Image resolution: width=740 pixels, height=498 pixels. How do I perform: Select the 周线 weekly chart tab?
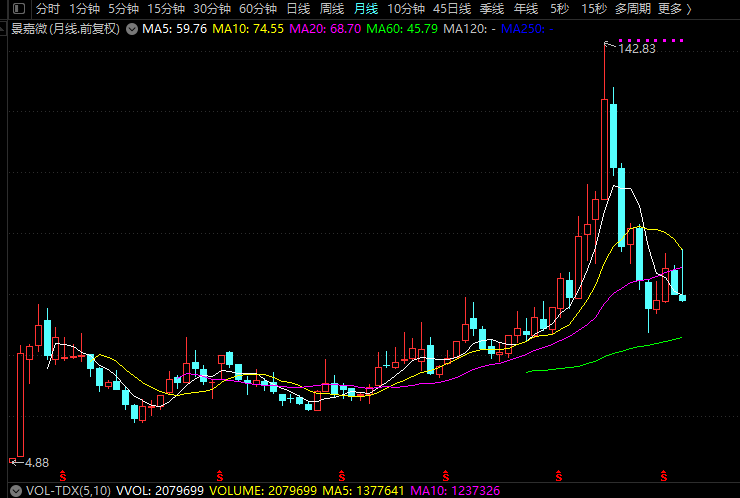click(332, 9)
